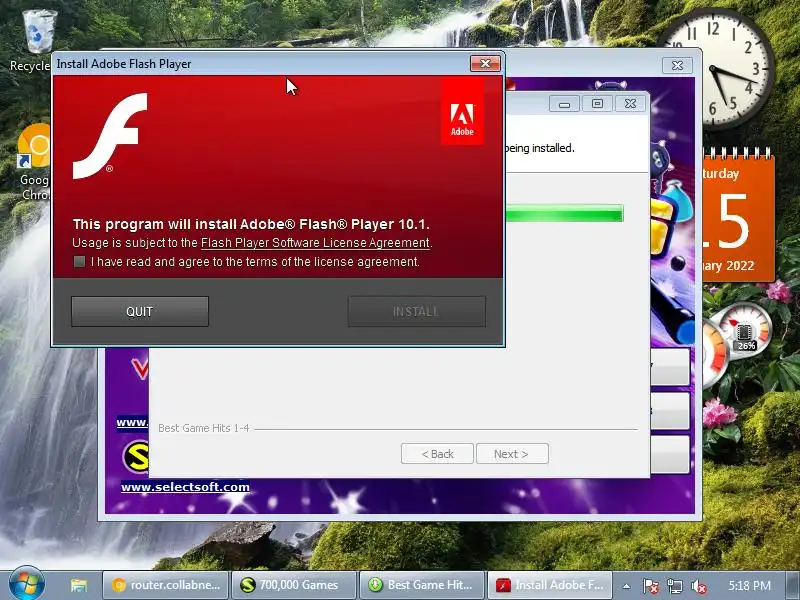Image resolution: width=800 pixels, height=600 pixels.
Task: Click the network tray icon
Action: pos(674,586)
